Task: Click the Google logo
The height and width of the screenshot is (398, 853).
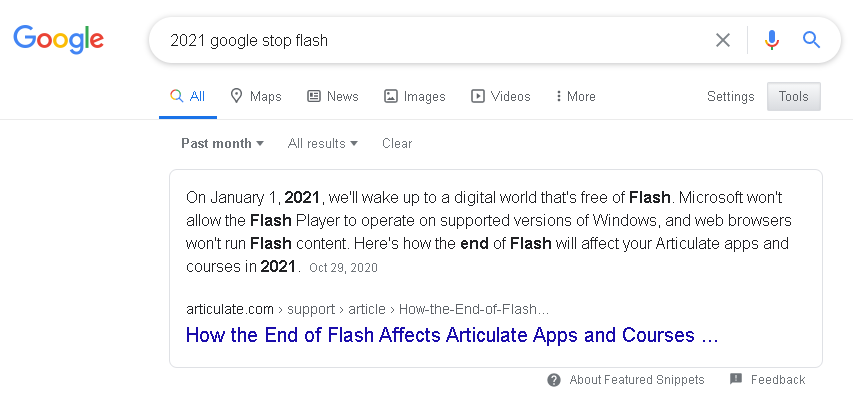Action: (59, 39)
